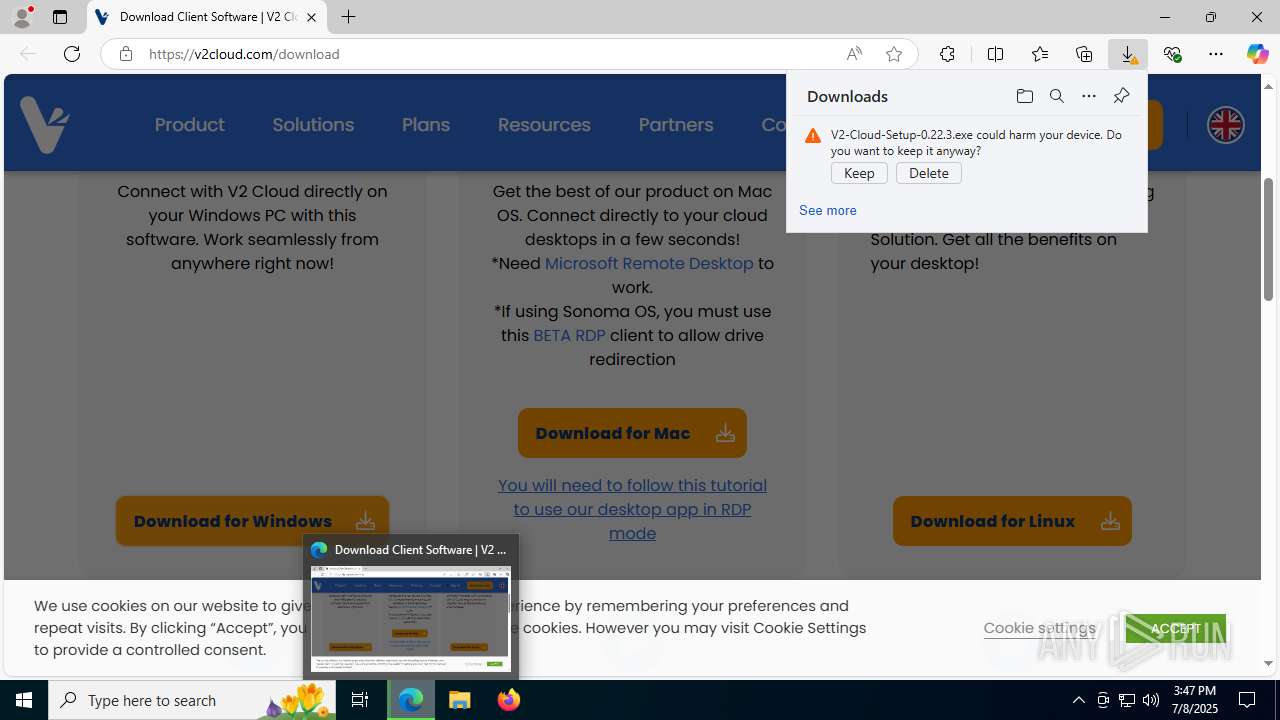Image resolution: width=1280 pixels, height=720 pixels.
Task: Click the Edge window preview thumbnail
Action: coord(411,618)
